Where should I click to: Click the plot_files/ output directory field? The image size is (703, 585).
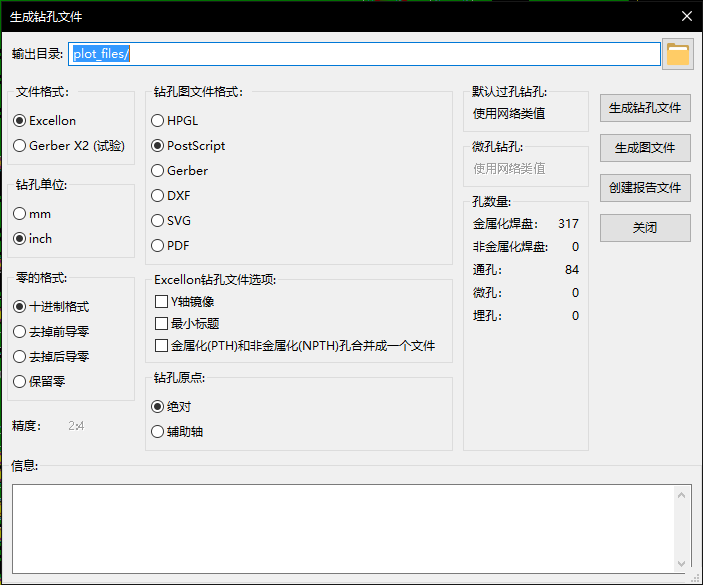coord(364,54)
